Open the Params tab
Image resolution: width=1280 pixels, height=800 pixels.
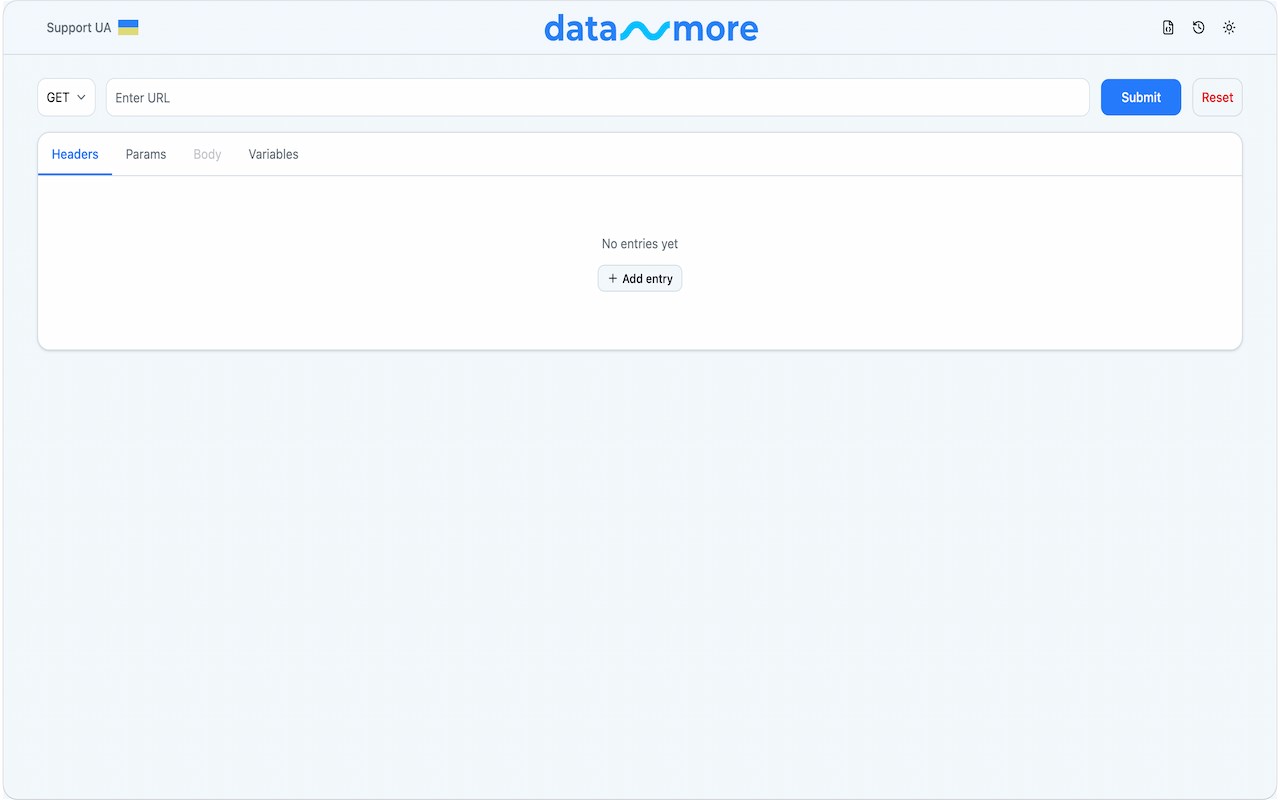(146, 154)
